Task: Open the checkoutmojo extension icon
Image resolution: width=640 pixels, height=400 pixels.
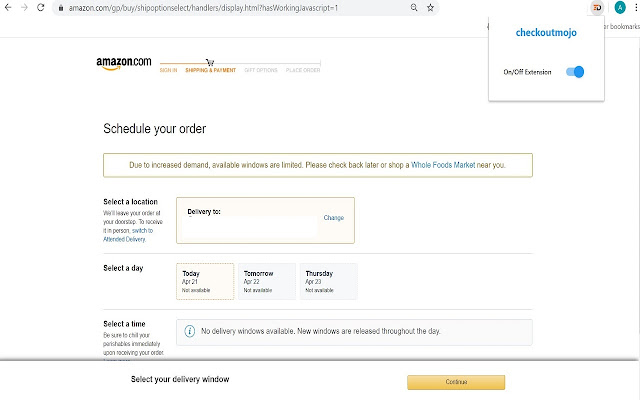Action: tap(596, 7)
